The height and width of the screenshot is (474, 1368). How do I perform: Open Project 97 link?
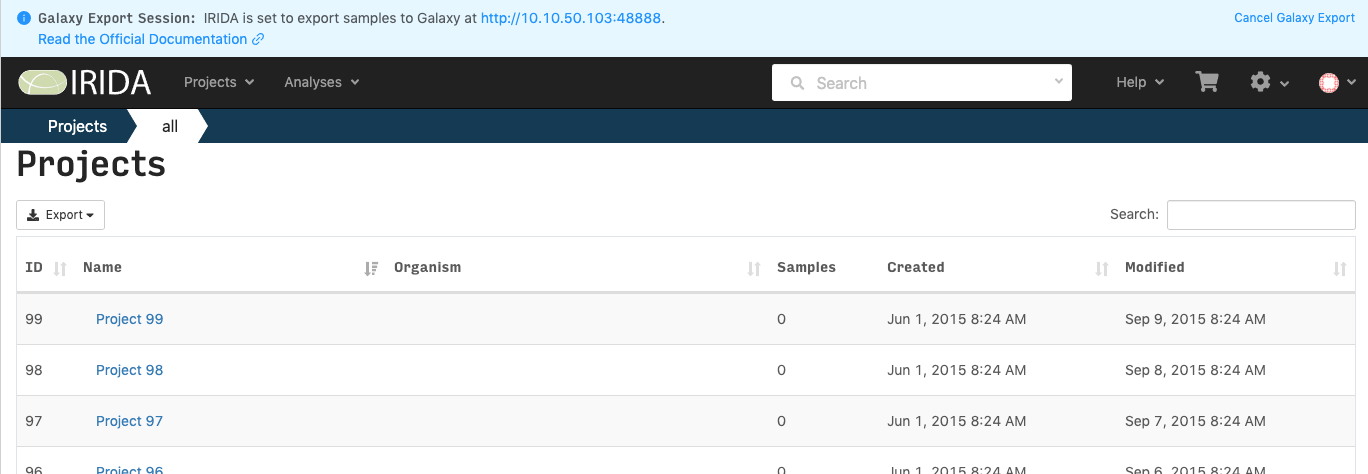[x=129, y=421]
